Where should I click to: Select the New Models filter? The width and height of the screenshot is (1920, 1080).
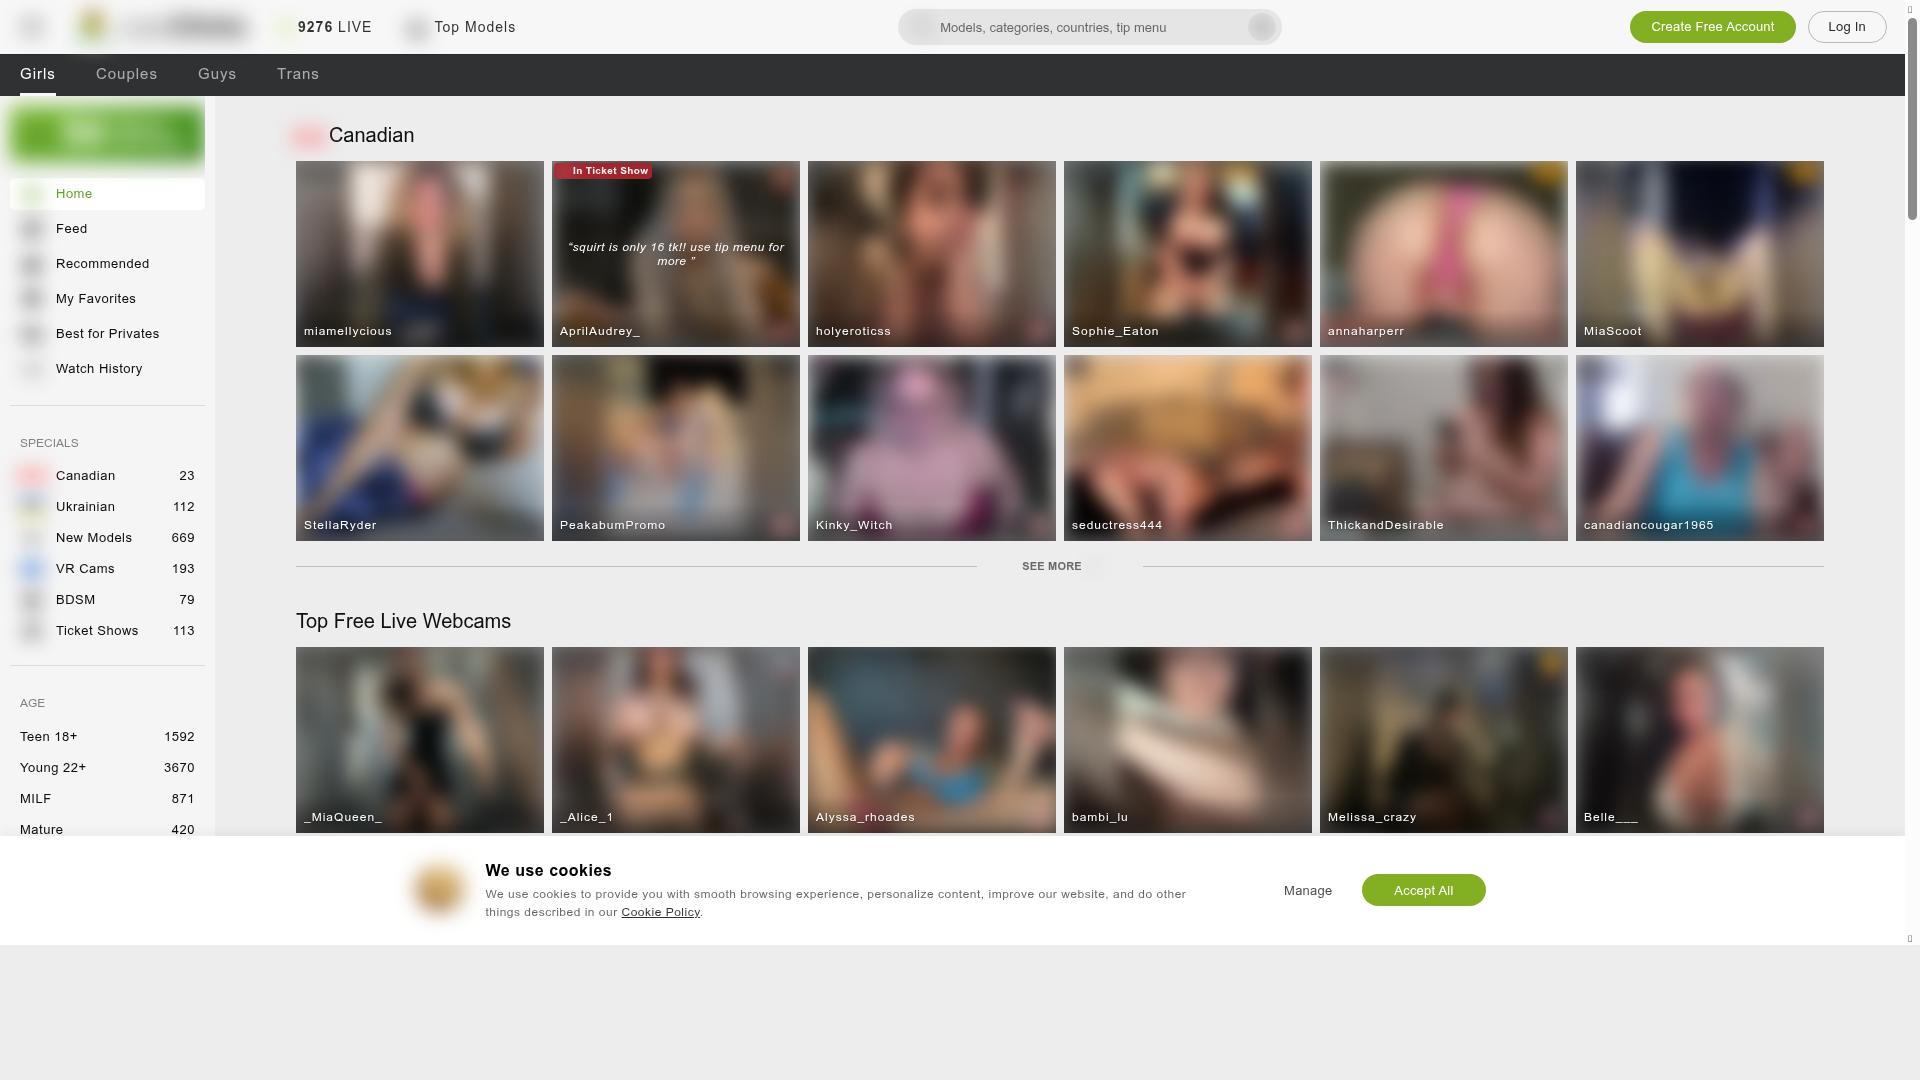(93, 538)
